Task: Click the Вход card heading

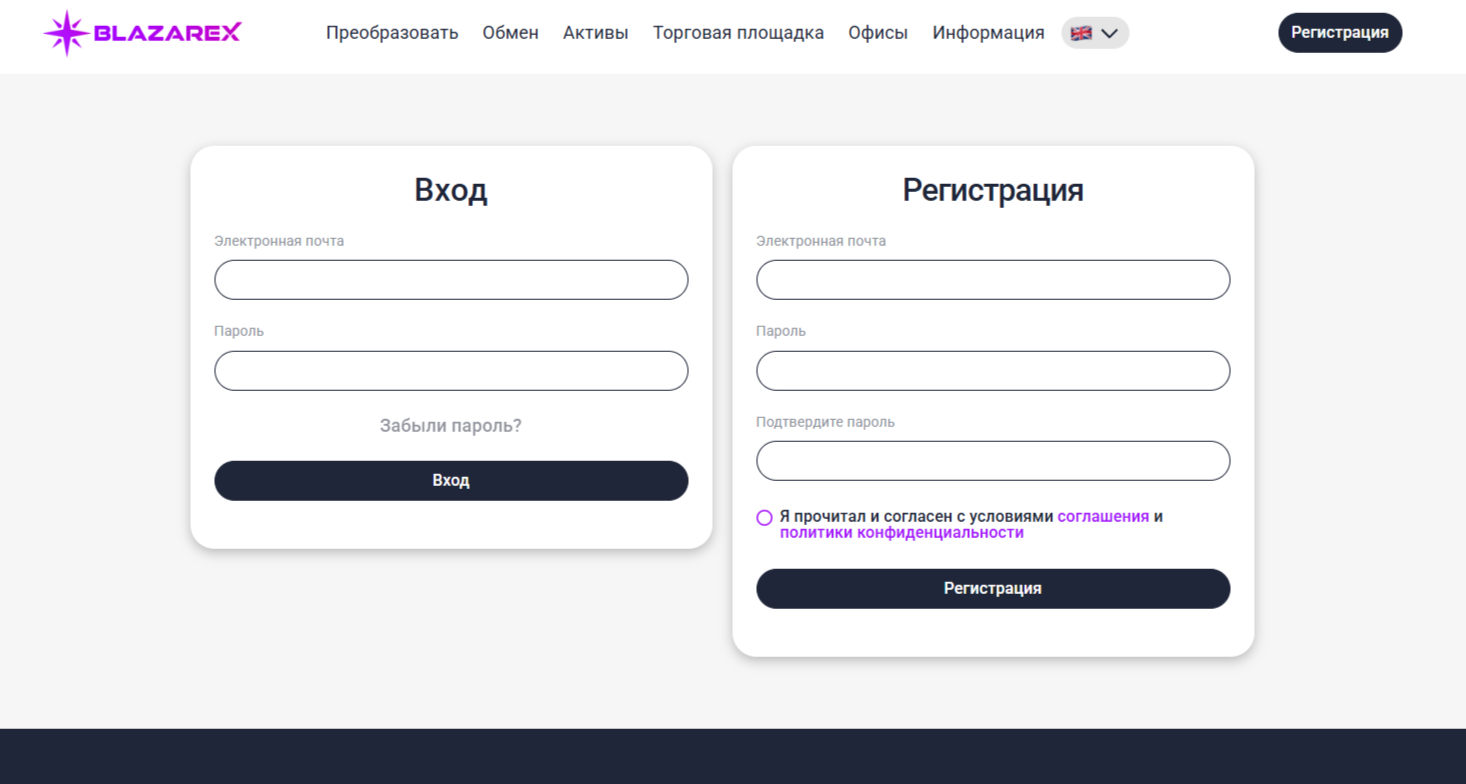Action: (451, 190)
